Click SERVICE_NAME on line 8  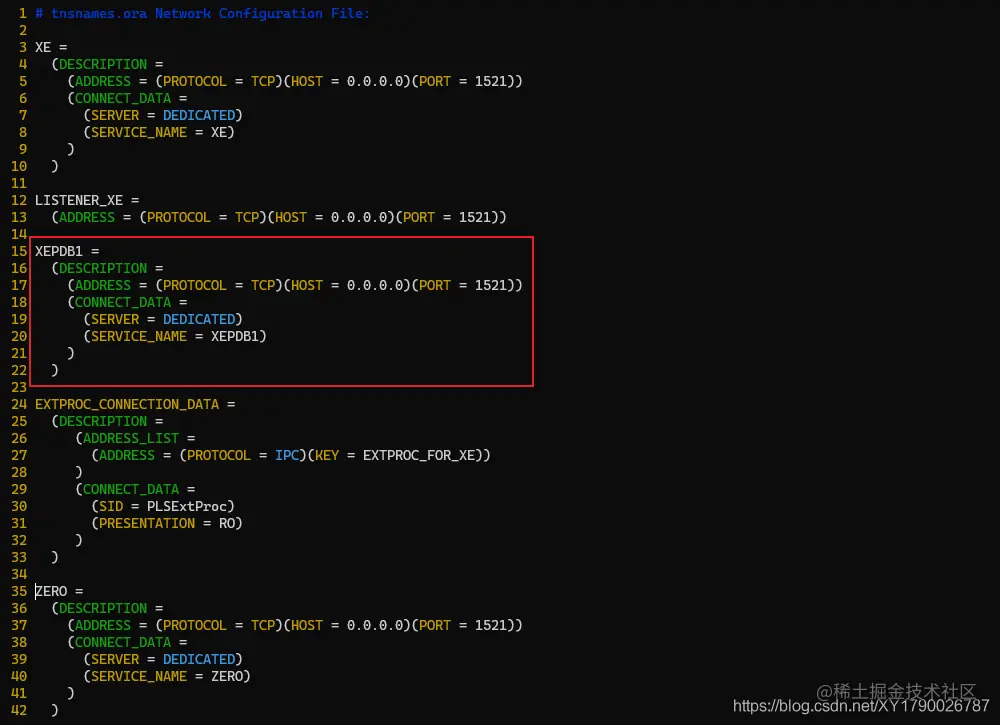pyautogui.click(x=139, y=133)
